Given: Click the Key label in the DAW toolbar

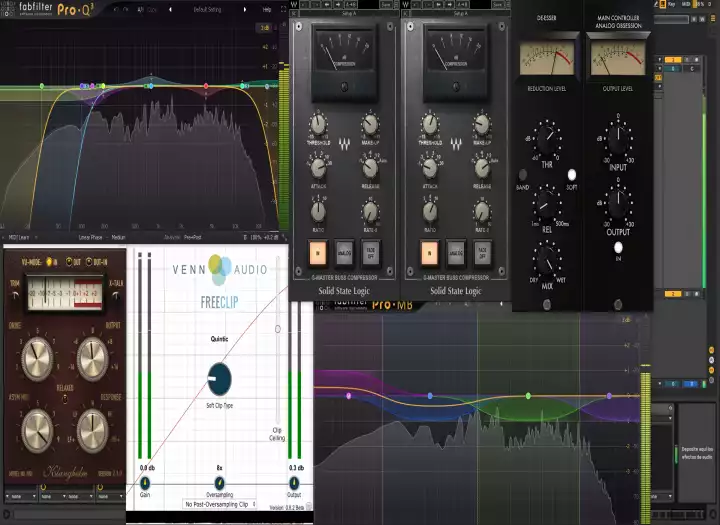Looking at the screenshot, I should (x=672, y=4).
